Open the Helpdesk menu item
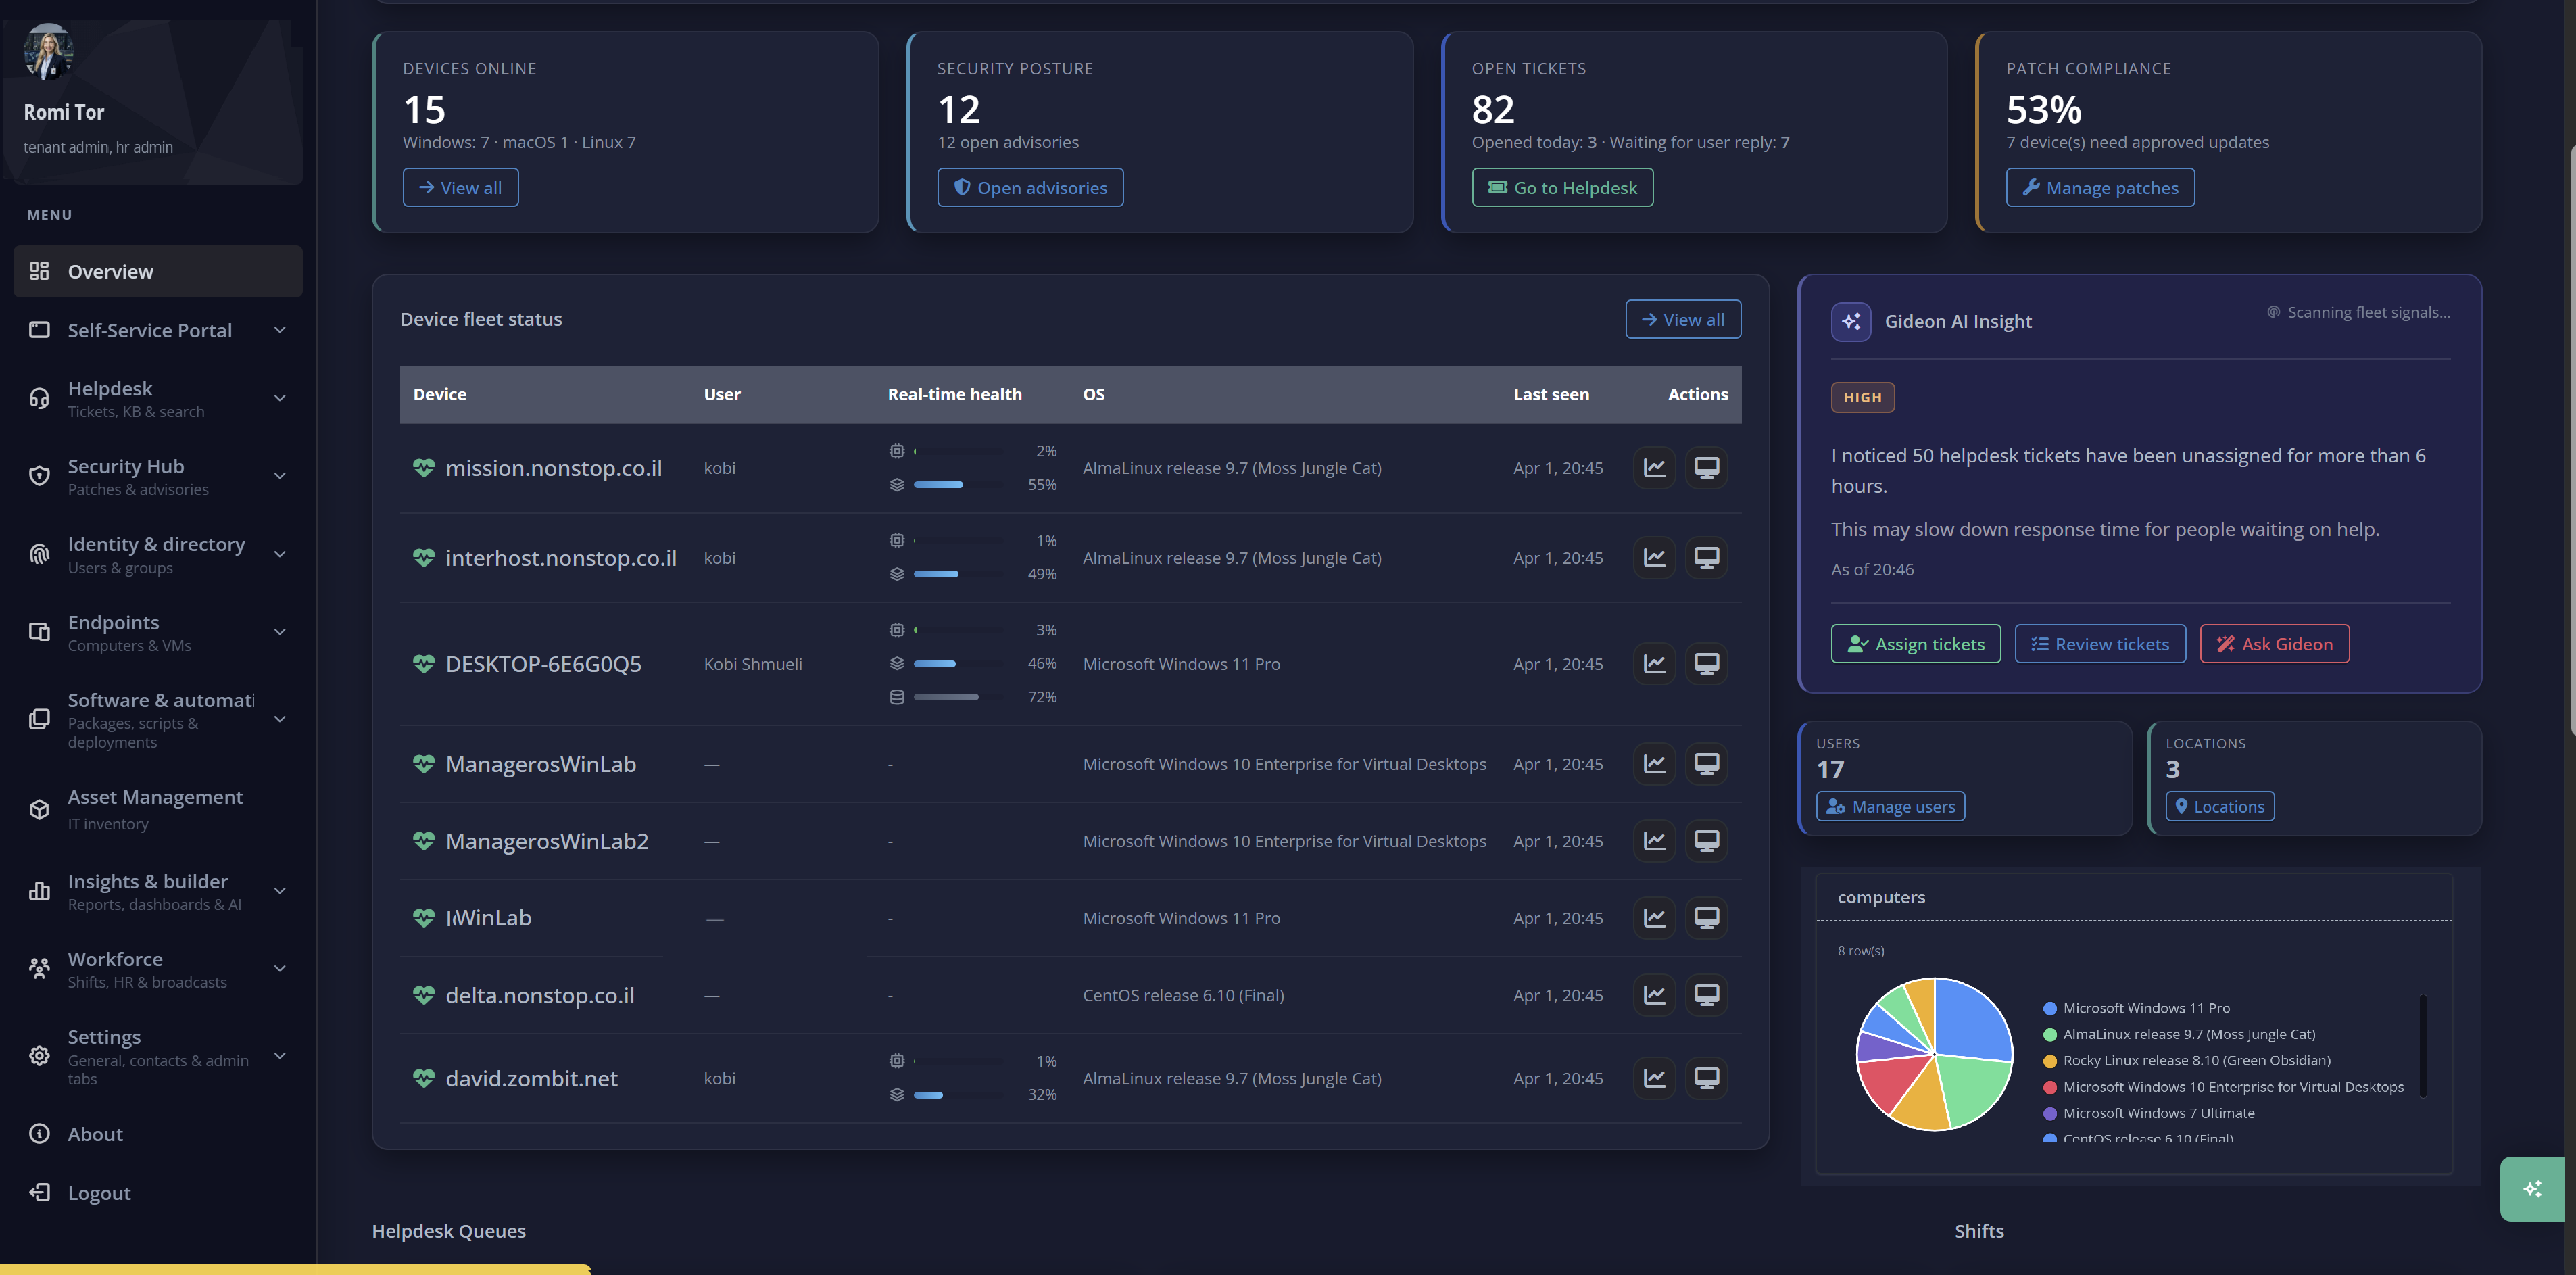The image size is (2576, 1275). (110, 388)
